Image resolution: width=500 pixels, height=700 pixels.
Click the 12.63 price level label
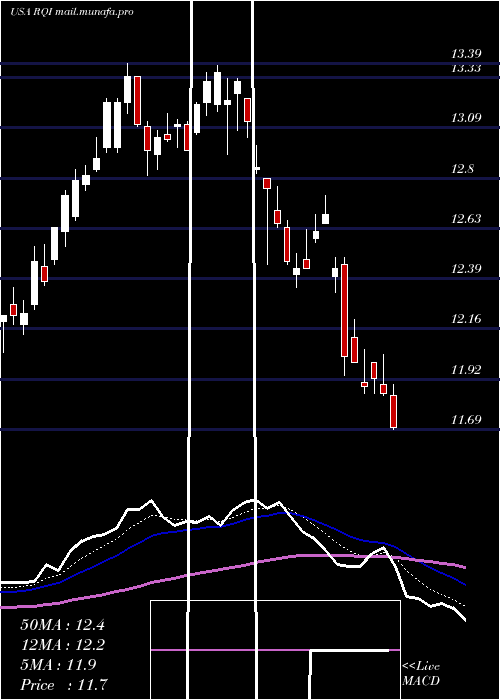(466, 219)
